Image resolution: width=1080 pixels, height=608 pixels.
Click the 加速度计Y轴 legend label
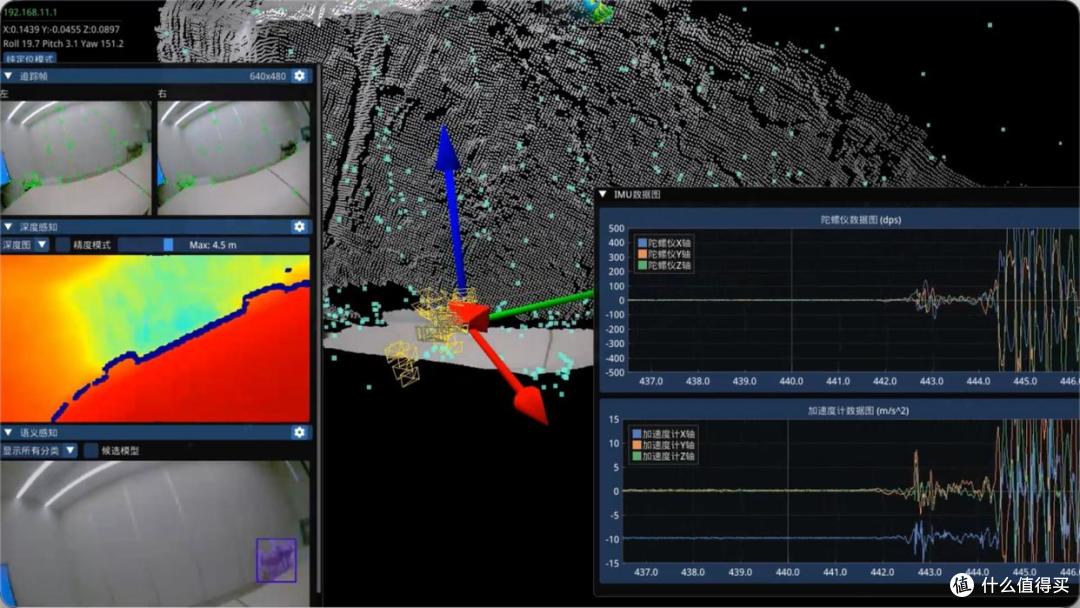click(669, 445)
